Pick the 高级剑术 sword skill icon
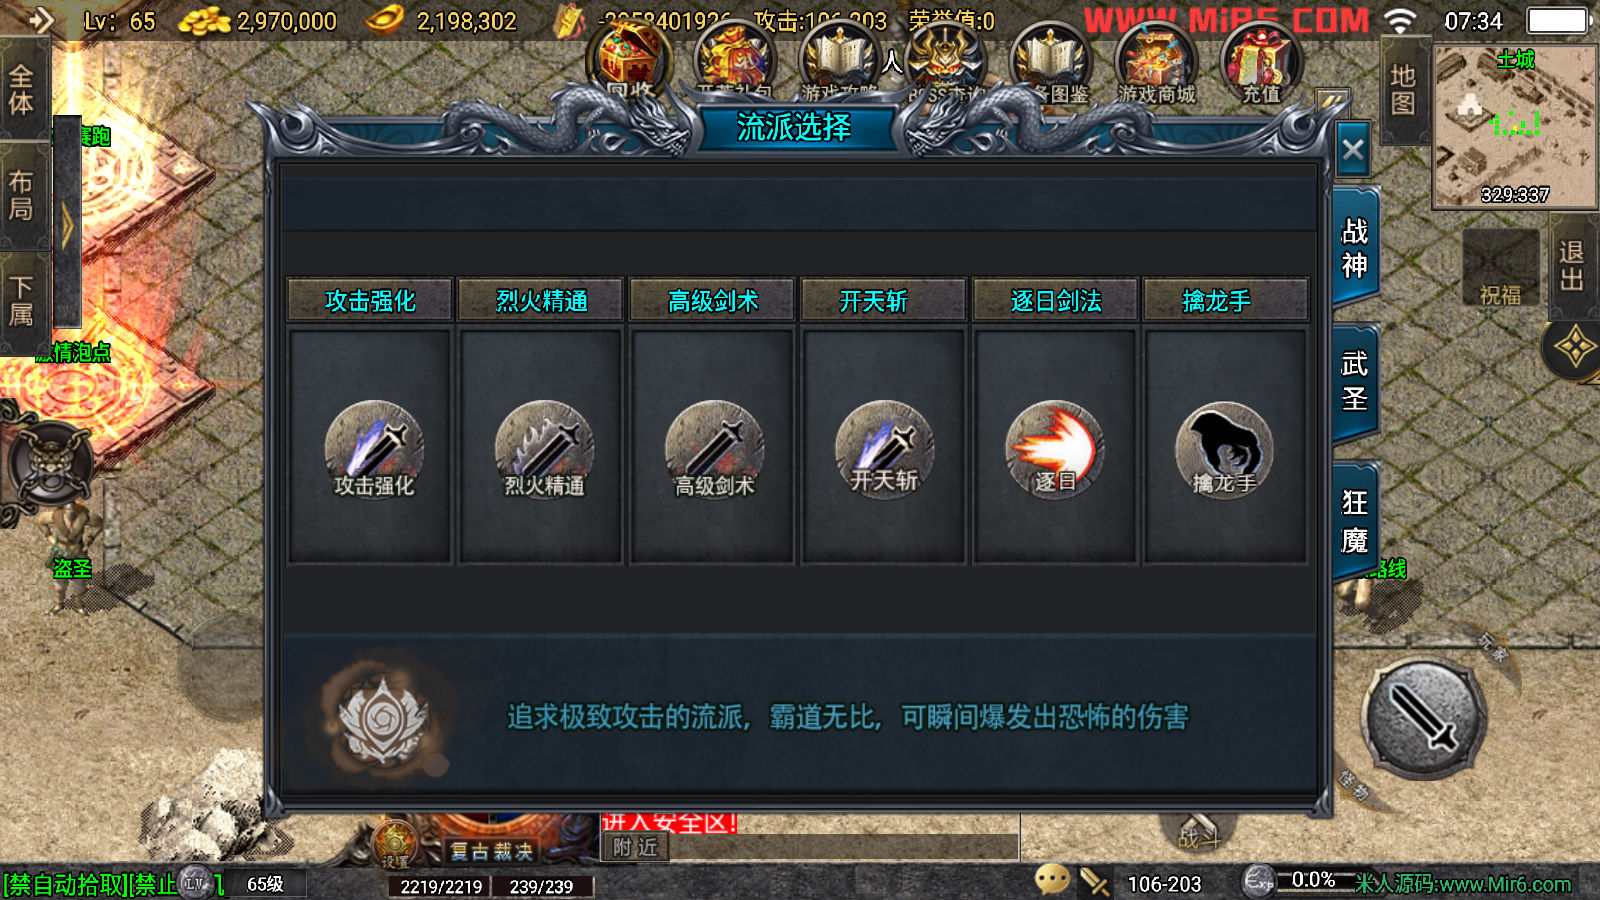 tap(714, 450)
